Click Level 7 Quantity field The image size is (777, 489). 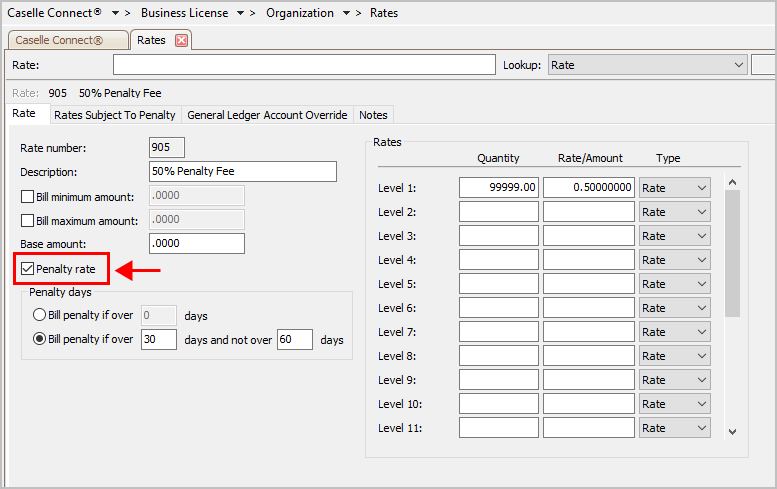[499, 332]
